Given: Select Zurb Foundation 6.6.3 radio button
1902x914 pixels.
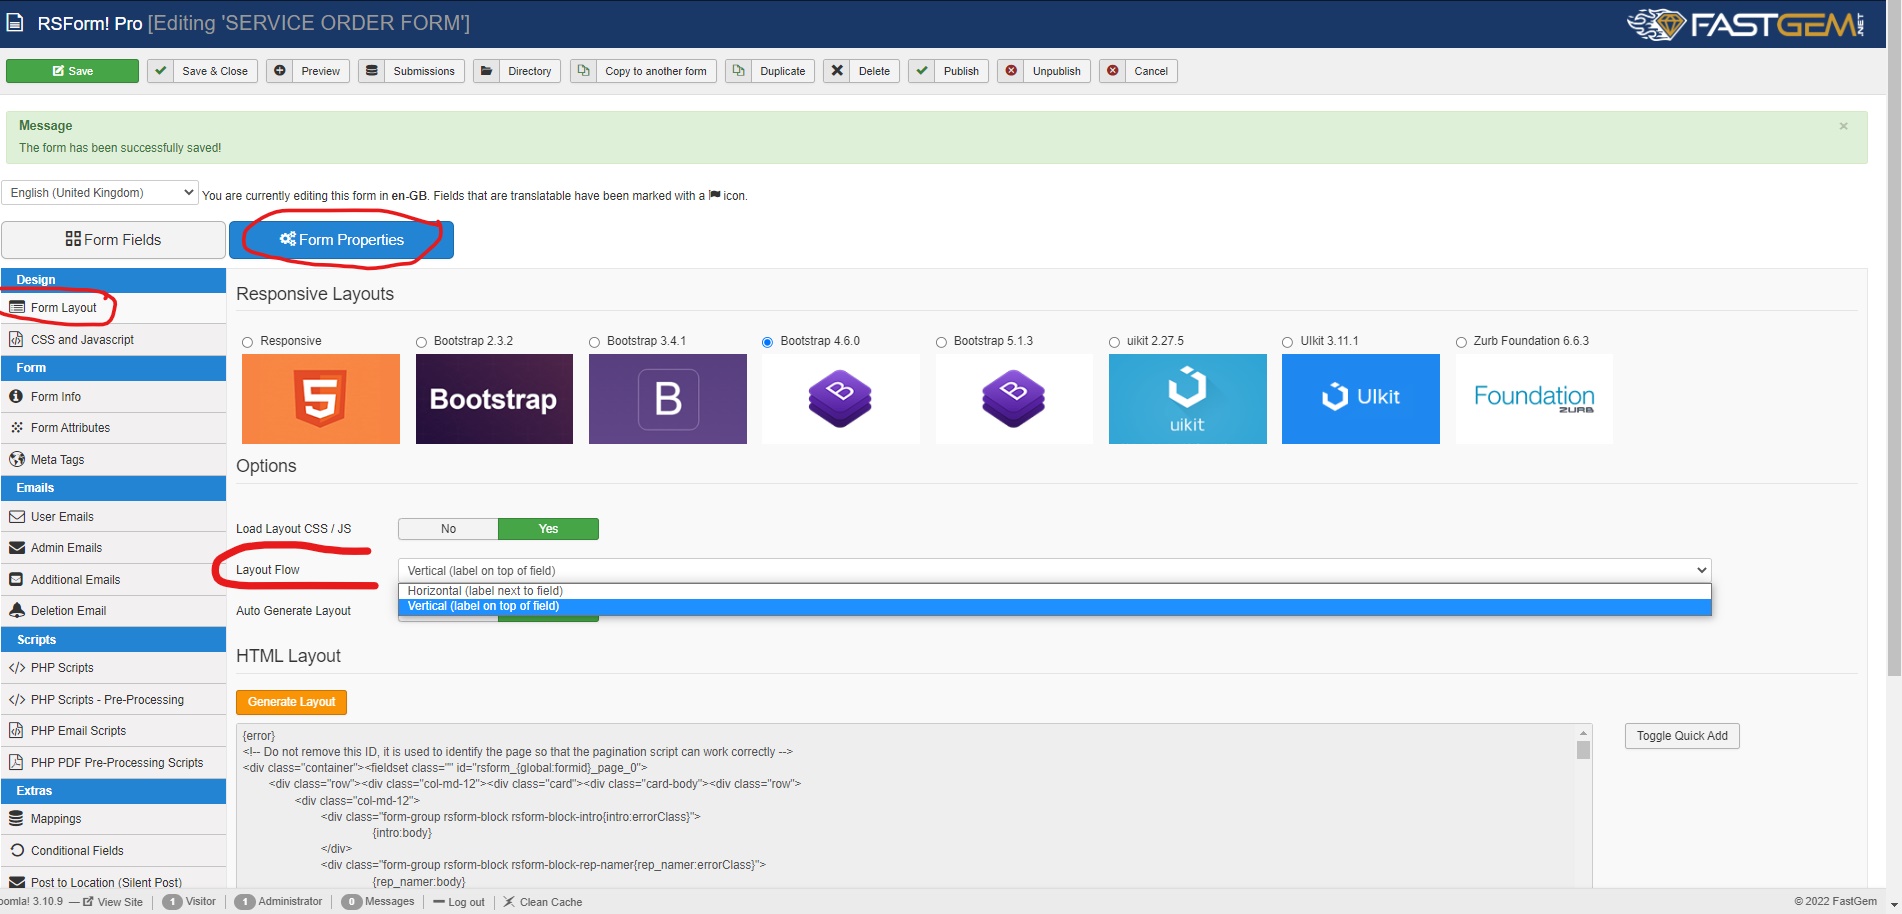Looking at the screenshot, I should click(1461, 342).
